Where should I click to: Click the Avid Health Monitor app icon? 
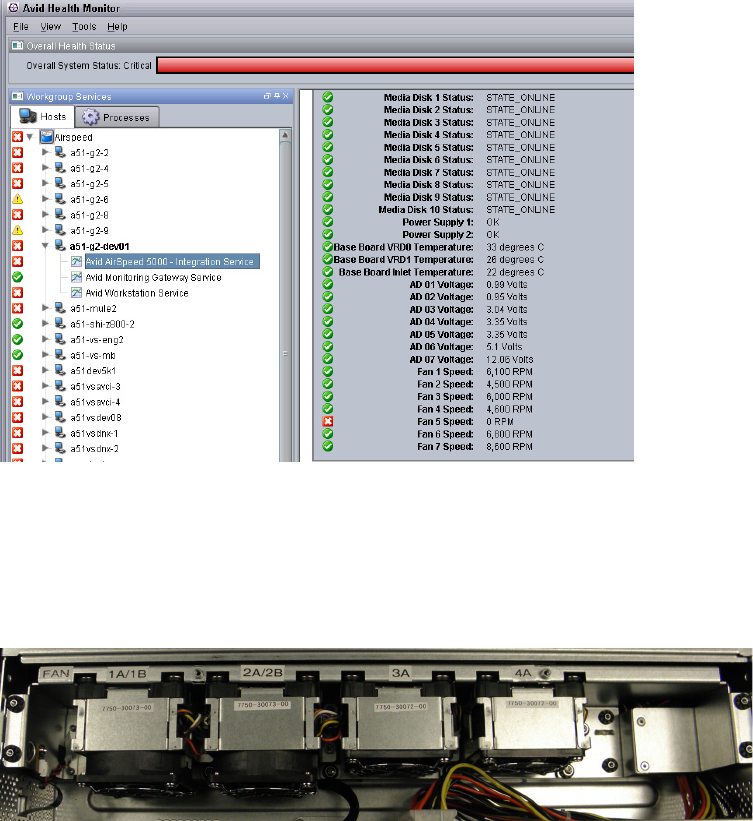pyautogui.click(x=13, y=7)
